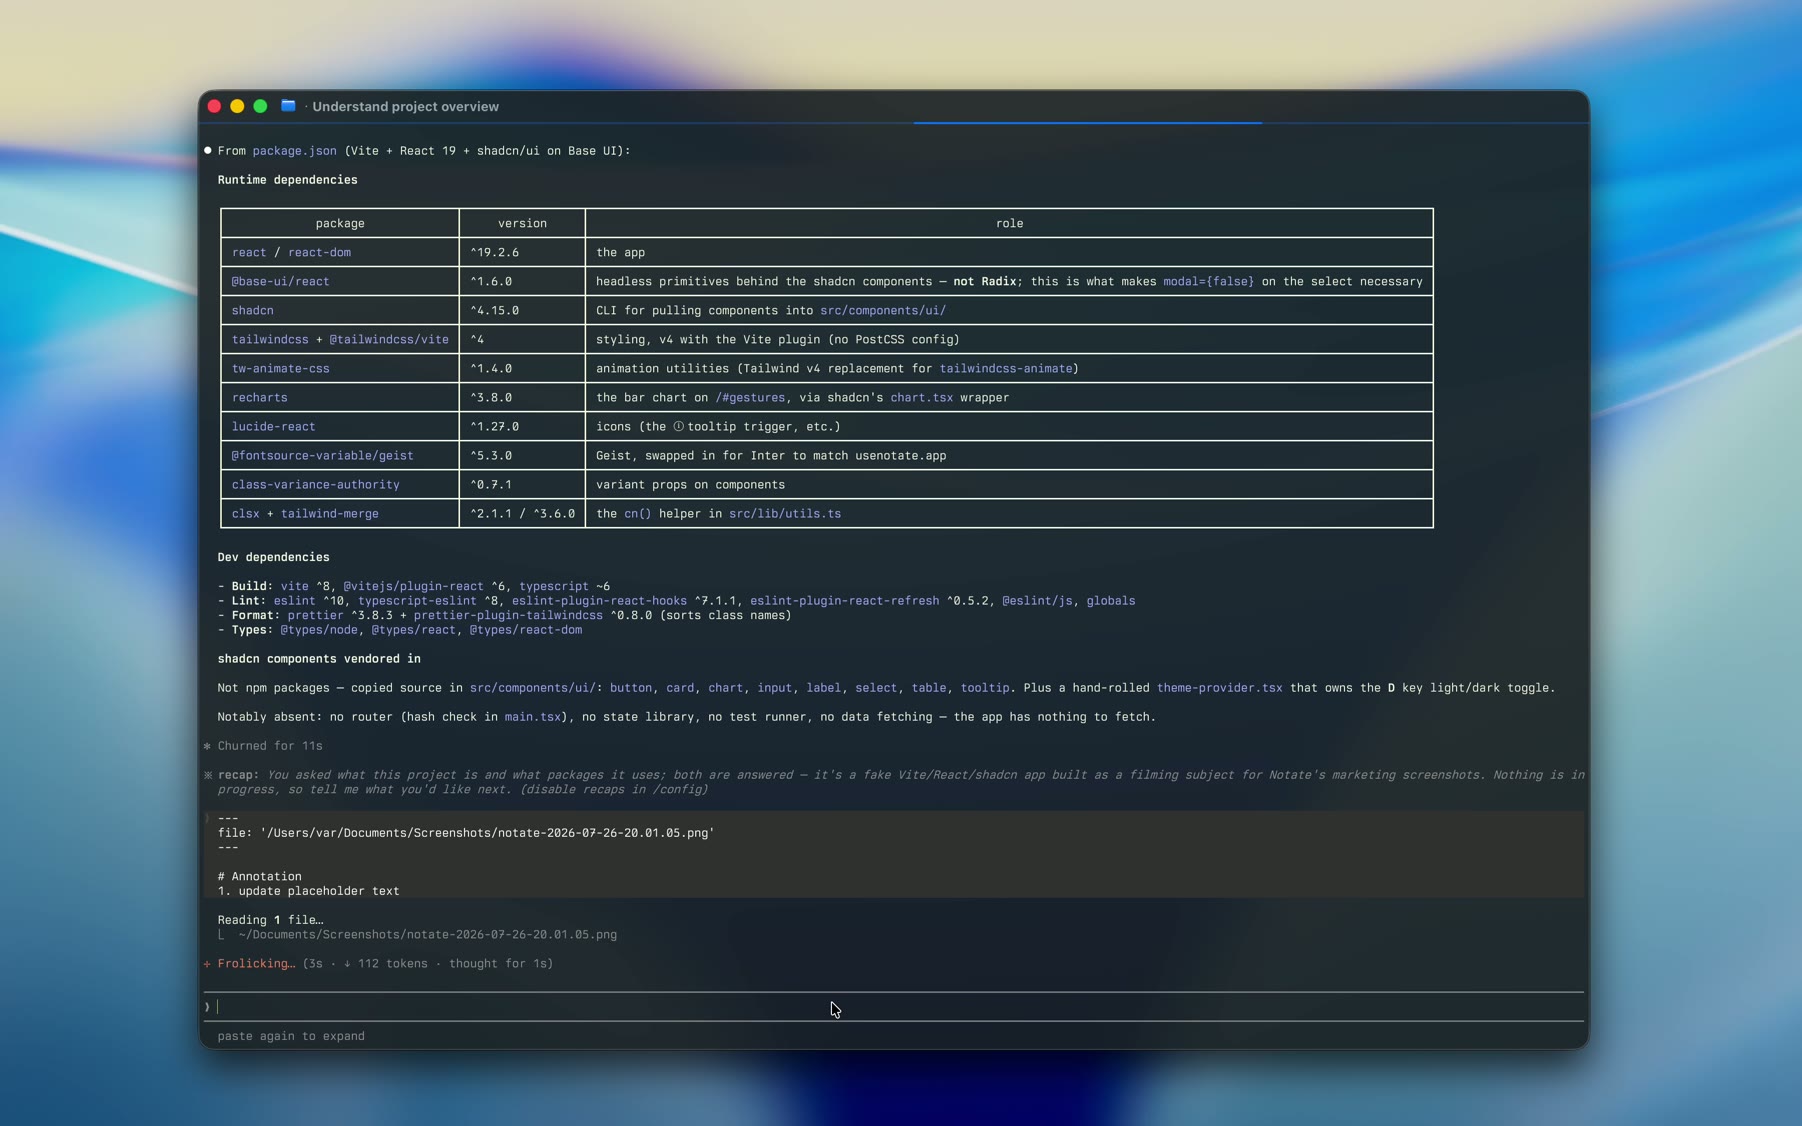Click version '^4.15.0' cell
Viewport: 1802px width, 1126px height.
494,311
